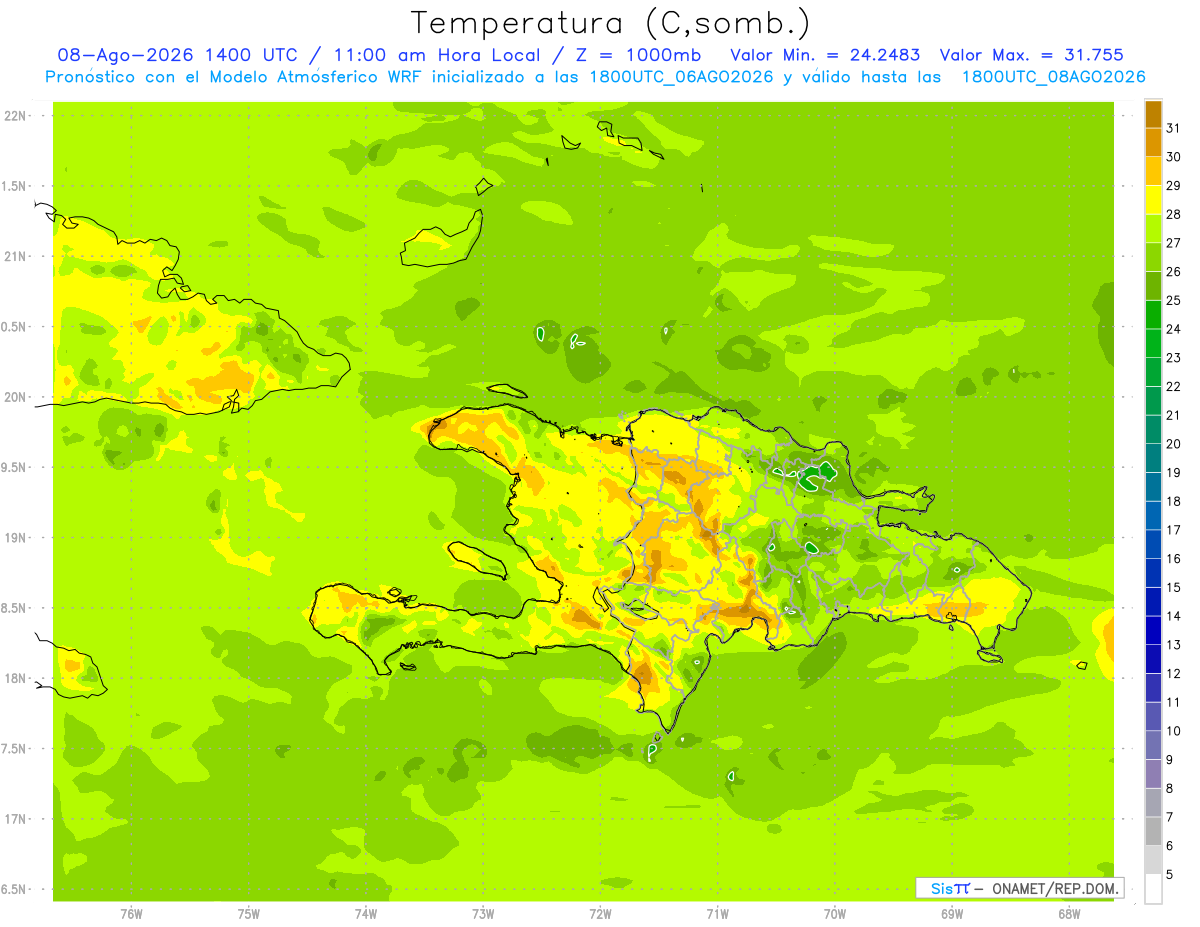Click the '31' color bar label

click(x=1174, y=129)
